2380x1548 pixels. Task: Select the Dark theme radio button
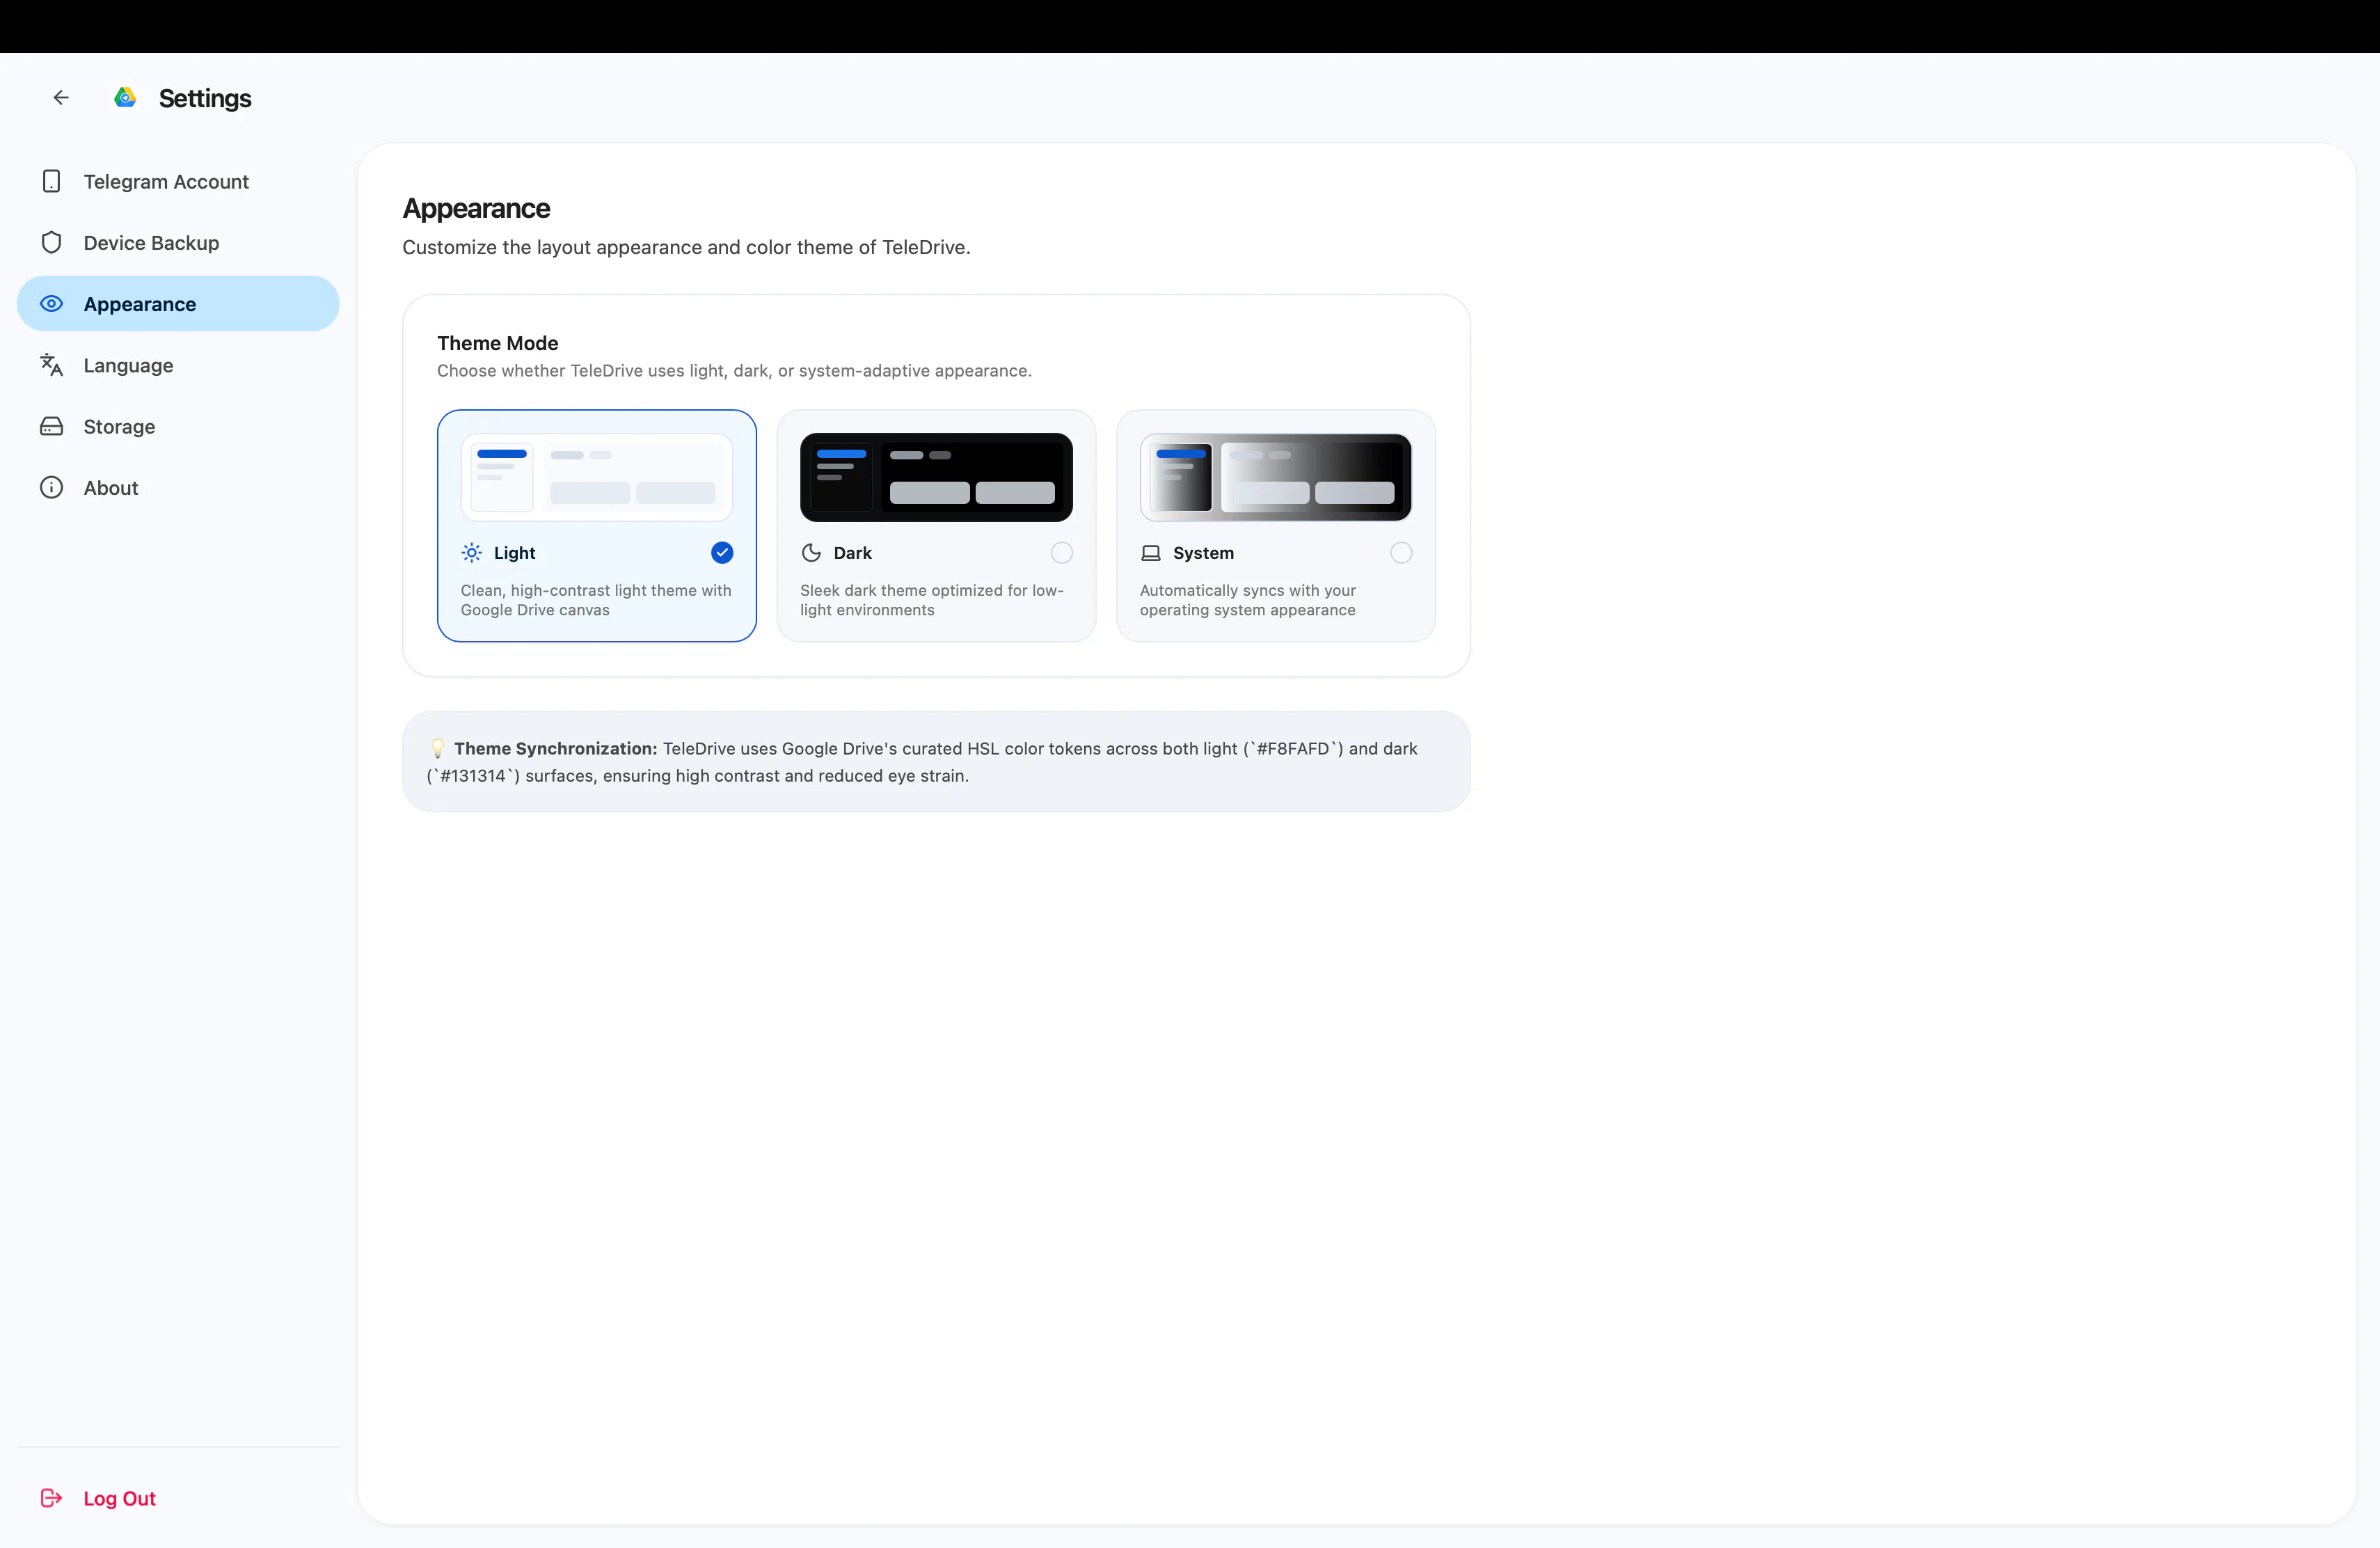(x=1062, y=552)
